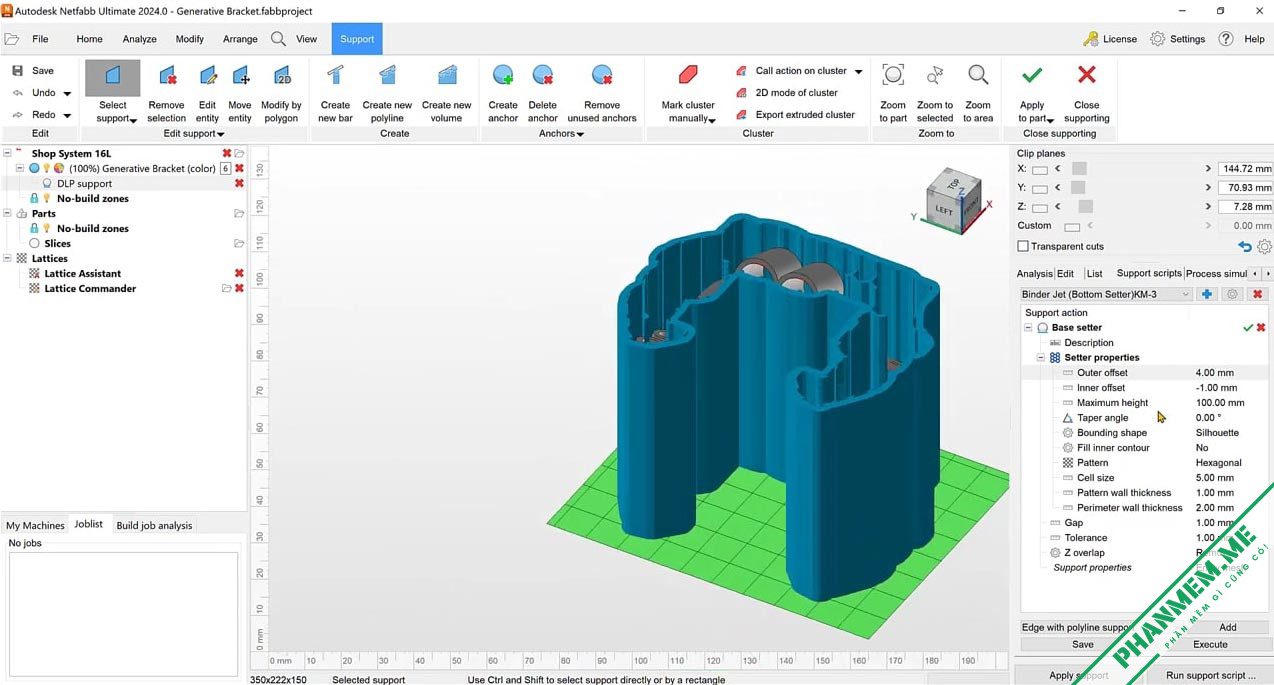The width and height of the screenshot is (1274, 685).
Task: Collapse the Shop System 16L tree node
Action: click(8, 154)
